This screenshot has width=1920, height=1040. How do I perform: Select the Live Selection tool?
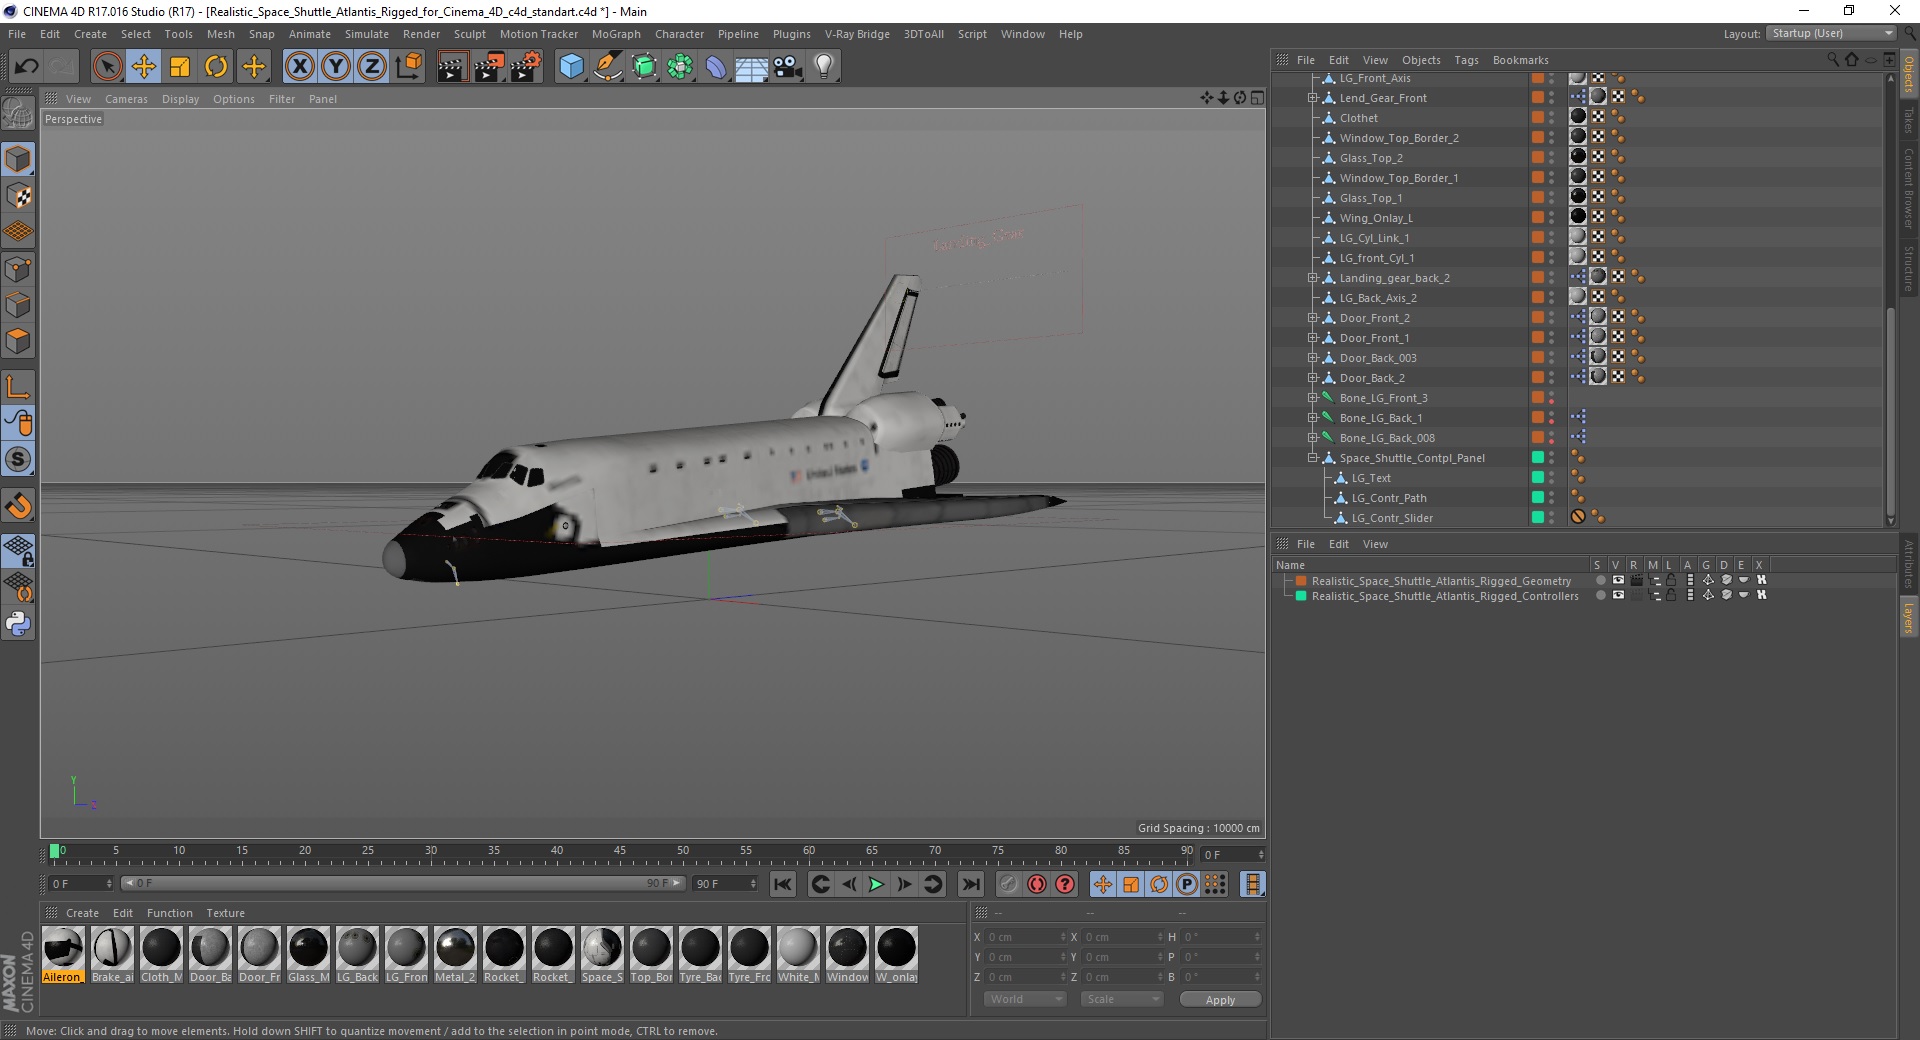point(107,67)
